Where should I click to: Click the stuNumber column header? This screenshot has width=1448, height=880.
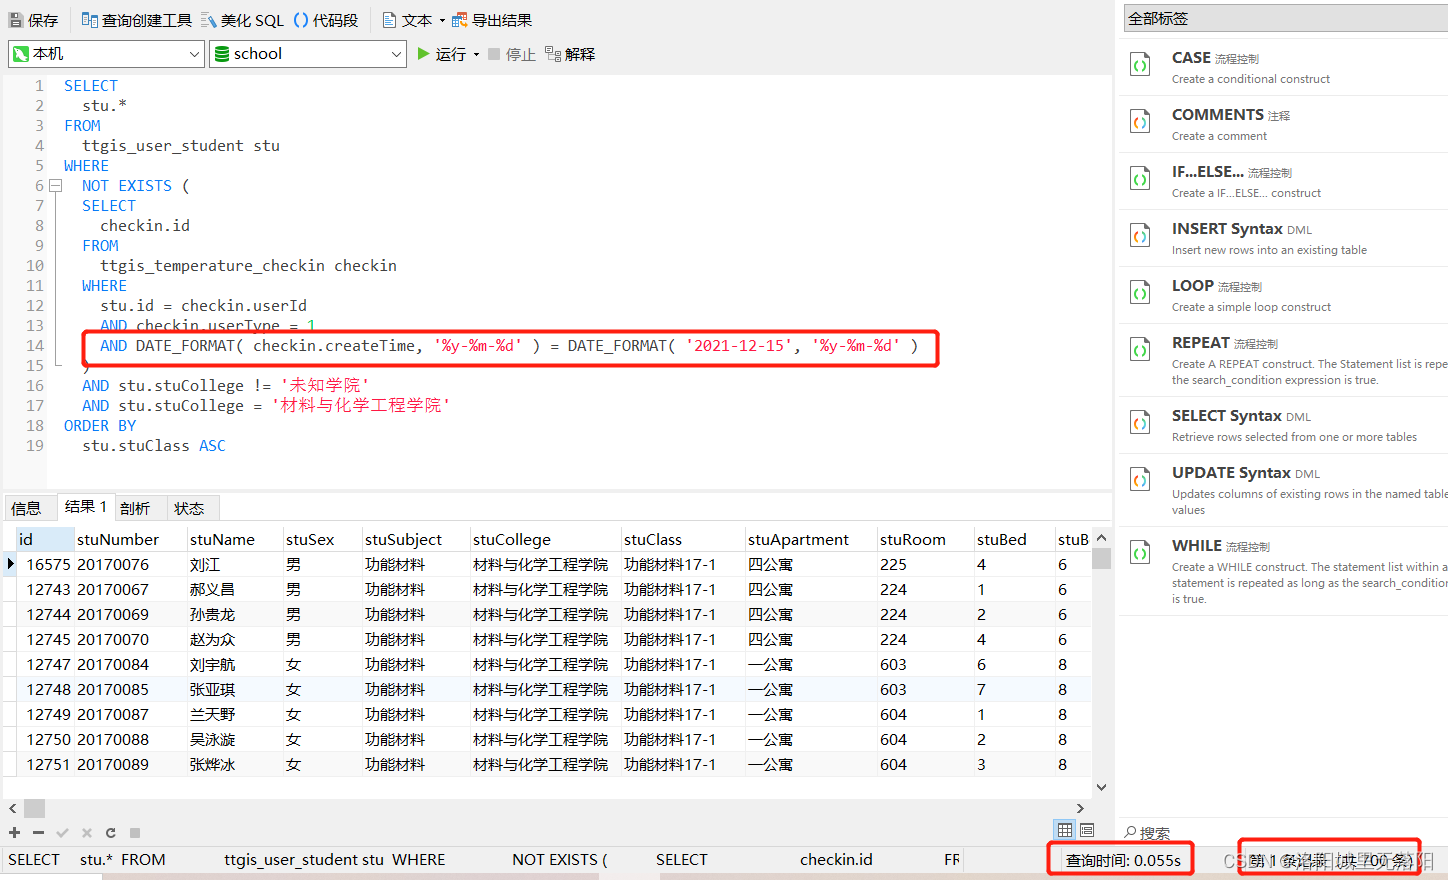click(131, 539)
